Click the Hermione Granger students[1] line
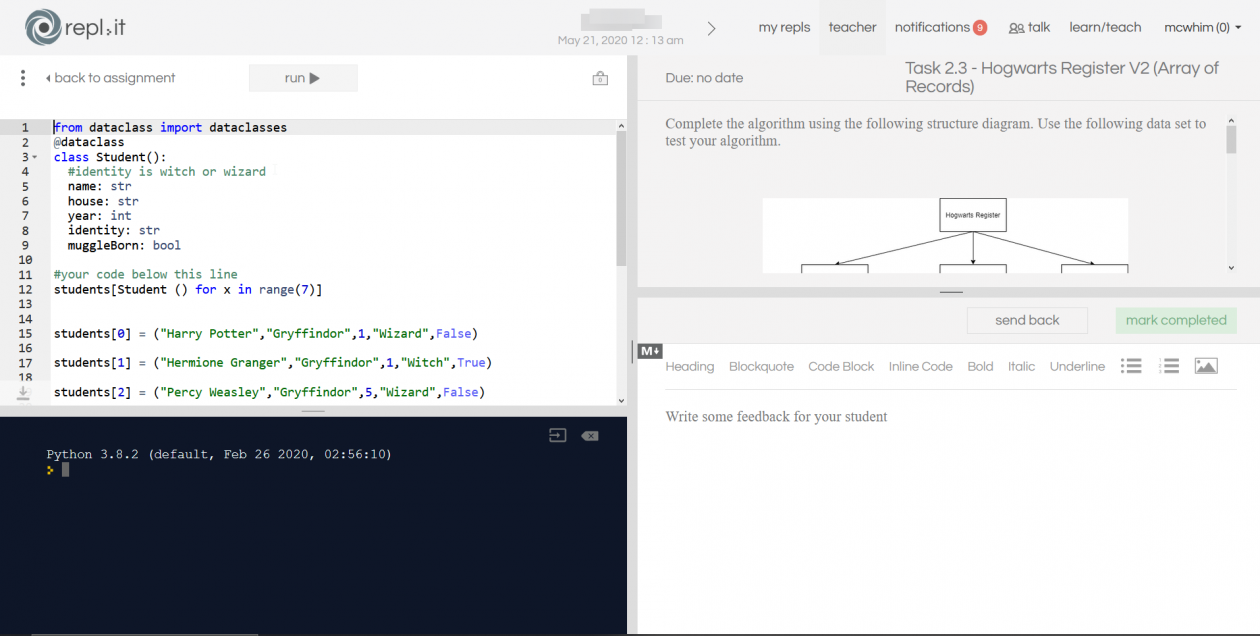Image resolution: width=1260 pixels, height=636 pixels. (273, 362)
